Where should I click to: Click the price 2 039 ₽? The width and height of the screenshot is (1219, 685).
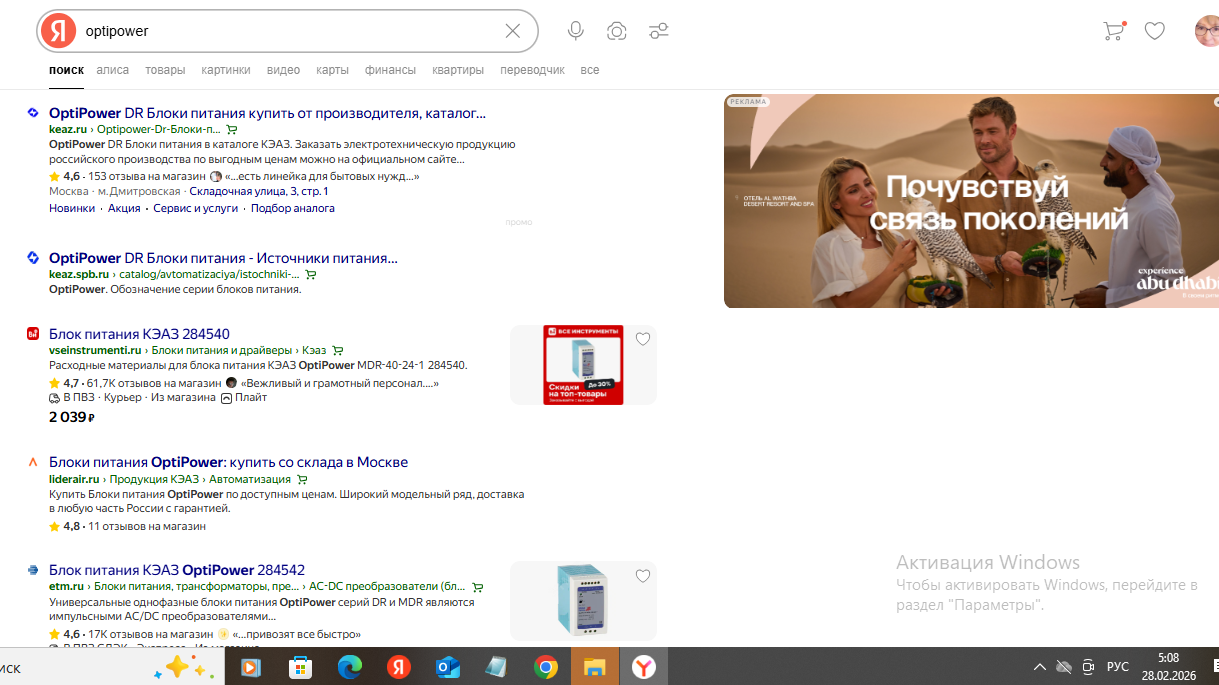72,416
